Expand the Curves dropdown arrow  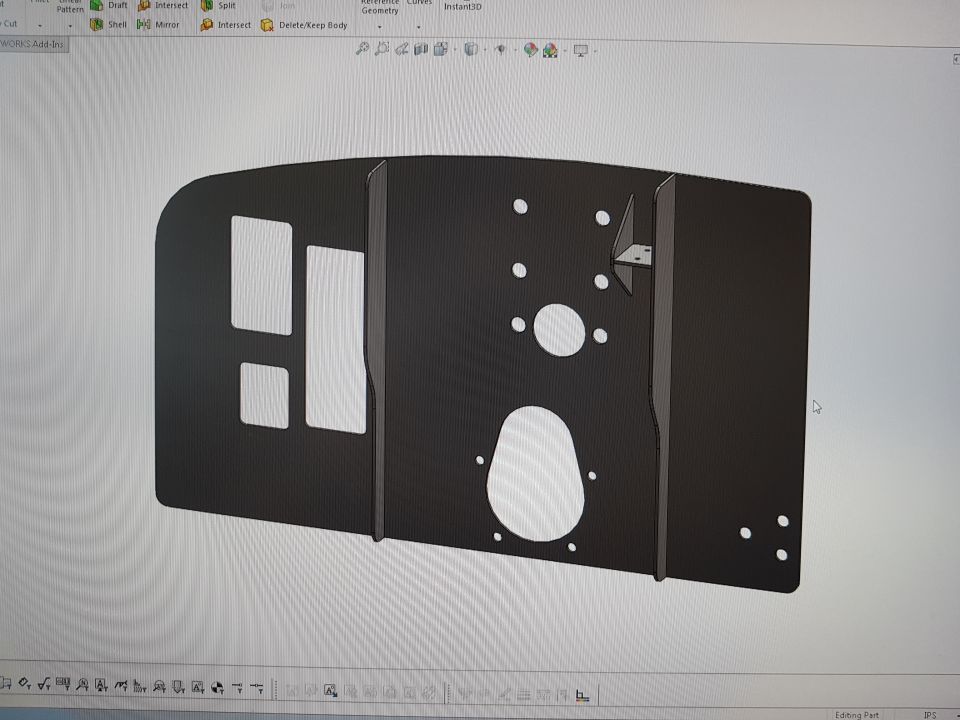[x=419, y=26]
